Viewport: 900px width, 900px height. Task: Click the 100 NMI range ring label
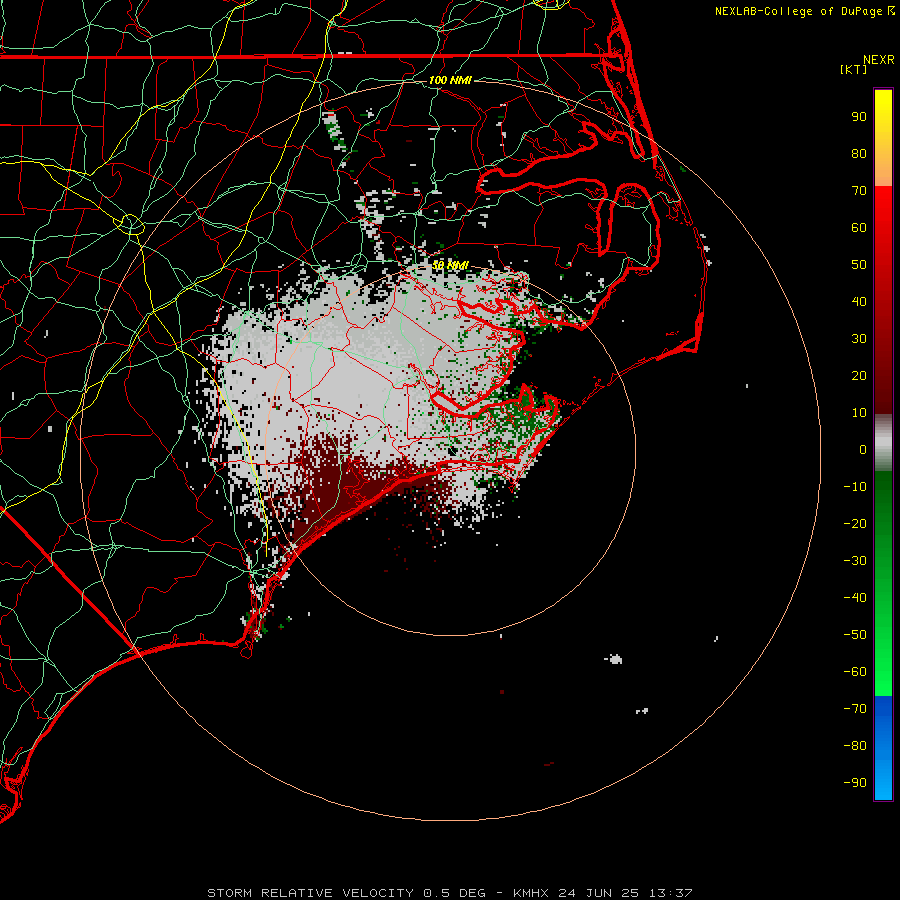click(450, 80)
